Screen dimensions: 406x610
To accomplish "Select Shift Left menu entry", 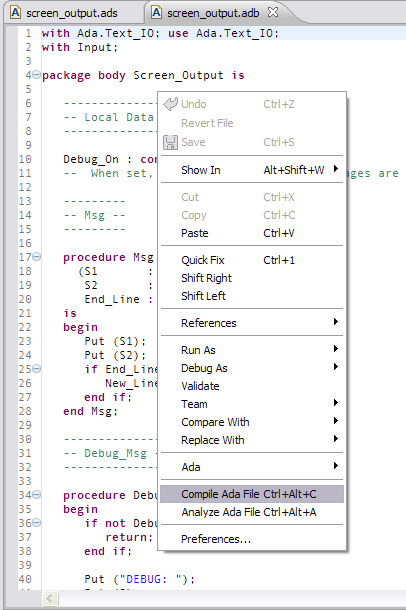I will pos(252,296).
